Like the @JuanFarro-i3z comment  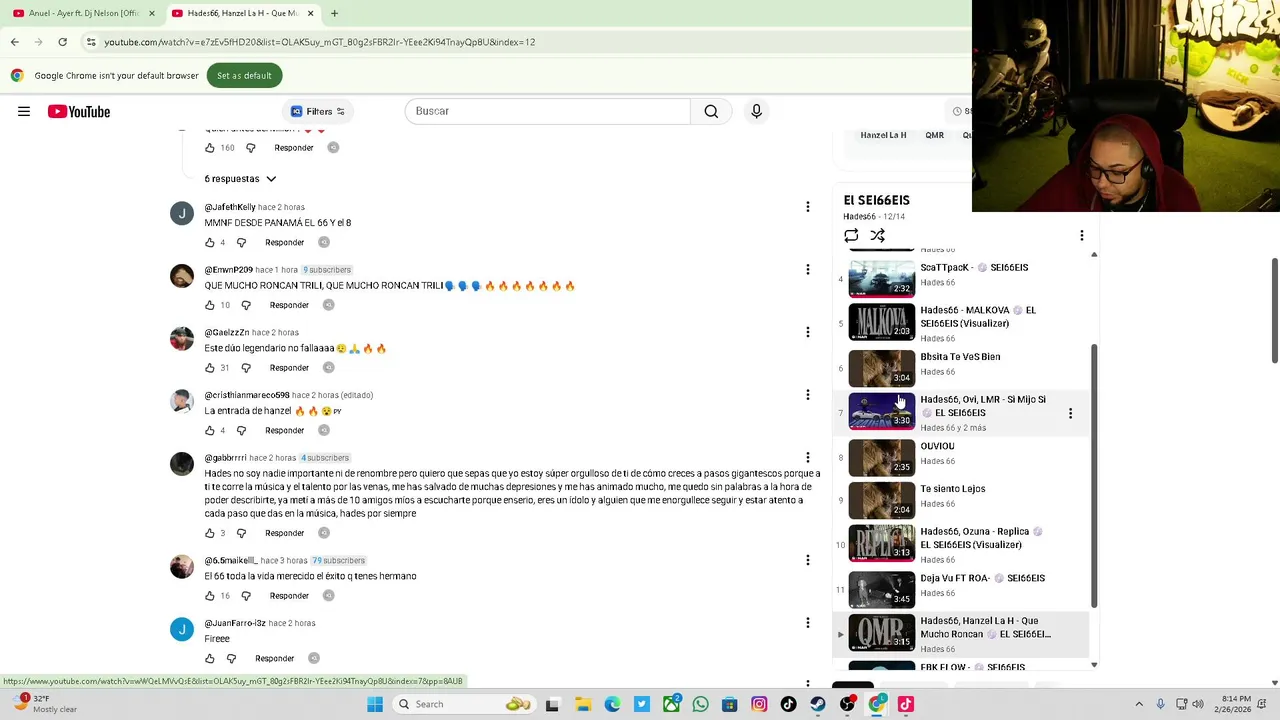click(210, 658)
